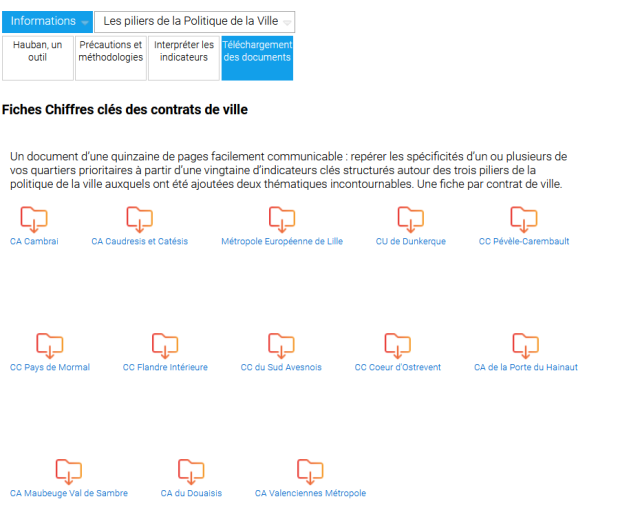Click download icon above CU de Dunkerque

(x=411, y=219)
